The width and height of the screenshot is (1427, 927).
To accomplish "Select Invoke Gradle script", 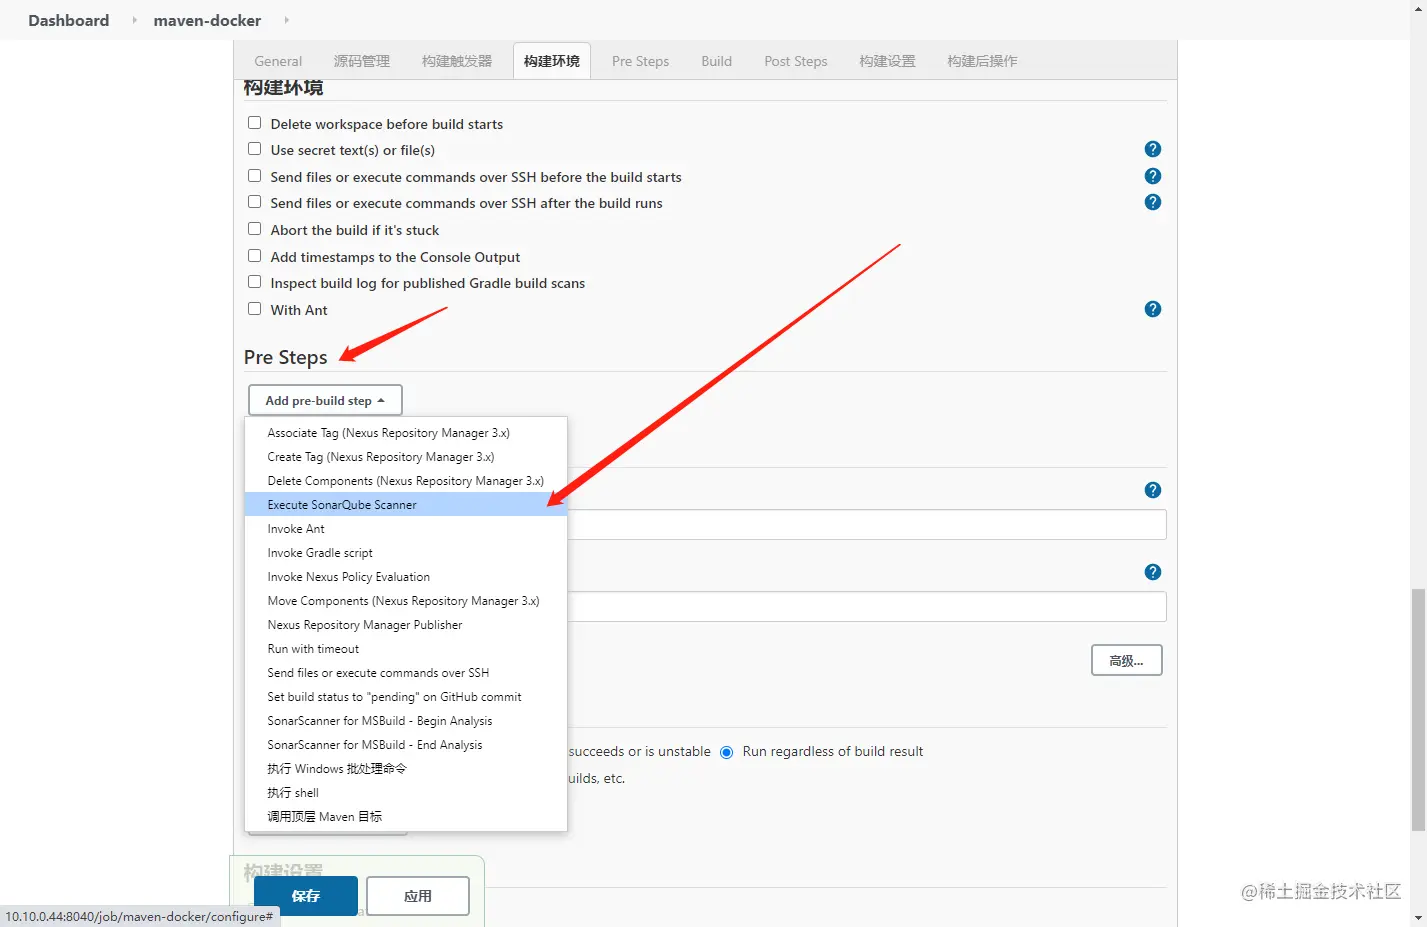I will click(x=406, y=553).
